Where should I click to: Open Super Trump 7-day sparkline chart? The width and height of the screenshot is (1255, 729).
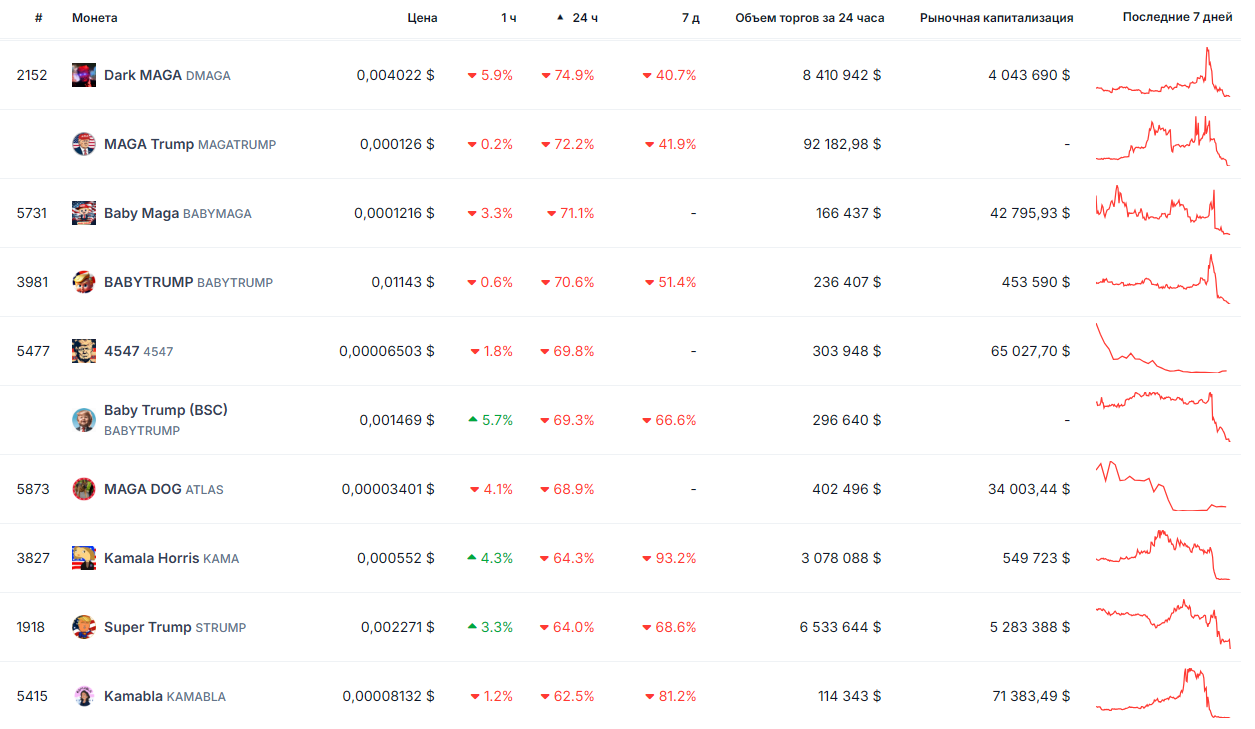pyautogui.click(x=1163, y=625)
